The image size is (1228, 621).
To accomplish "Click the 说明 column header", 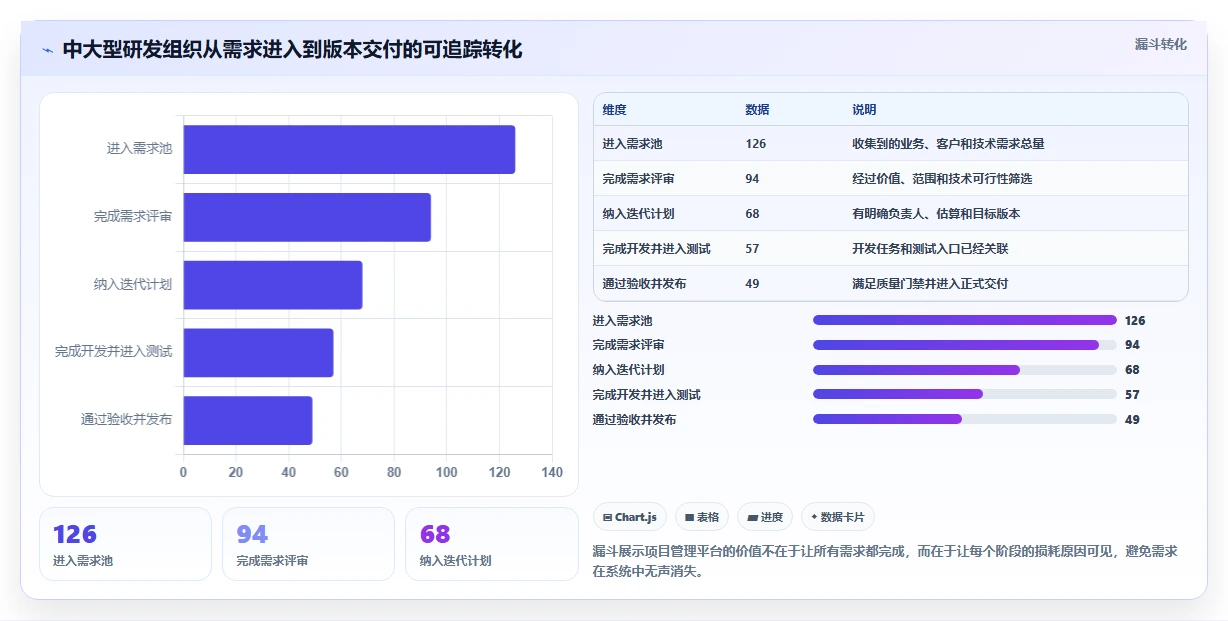I will (x=864, y=110).
